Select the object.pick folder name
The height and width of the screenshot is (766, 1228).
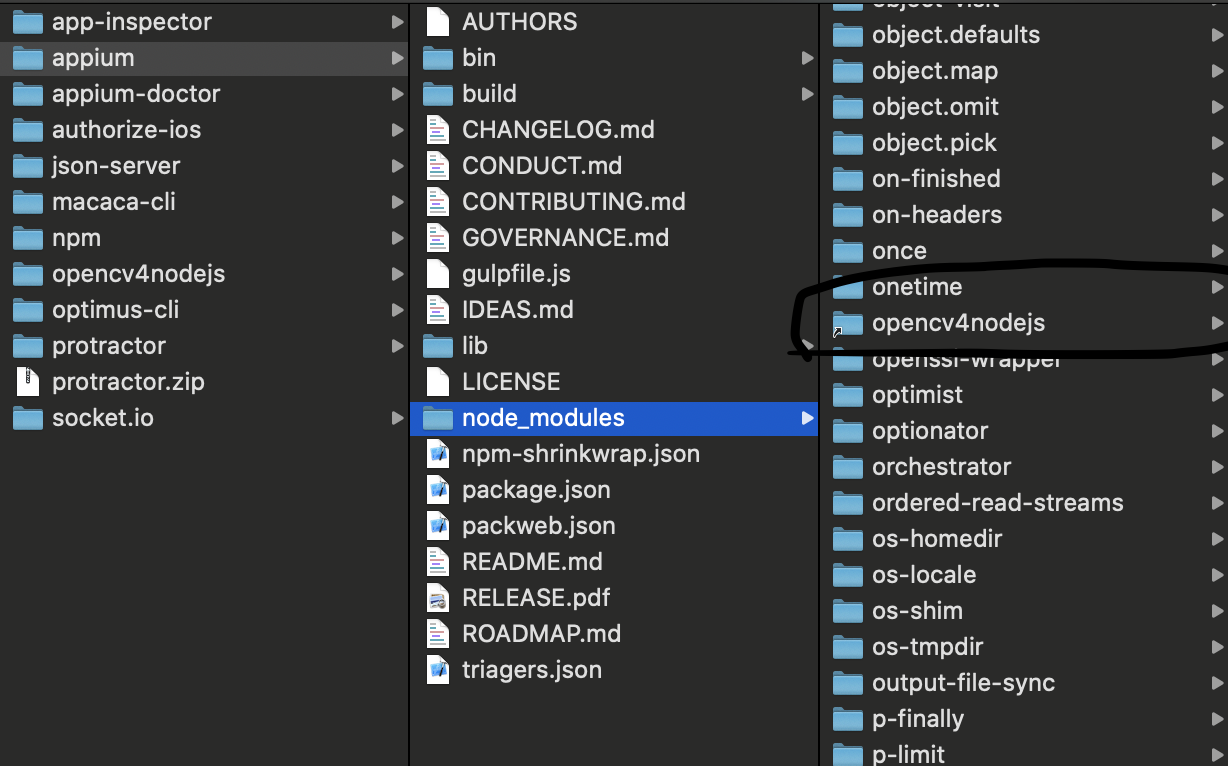coord(934,143)
